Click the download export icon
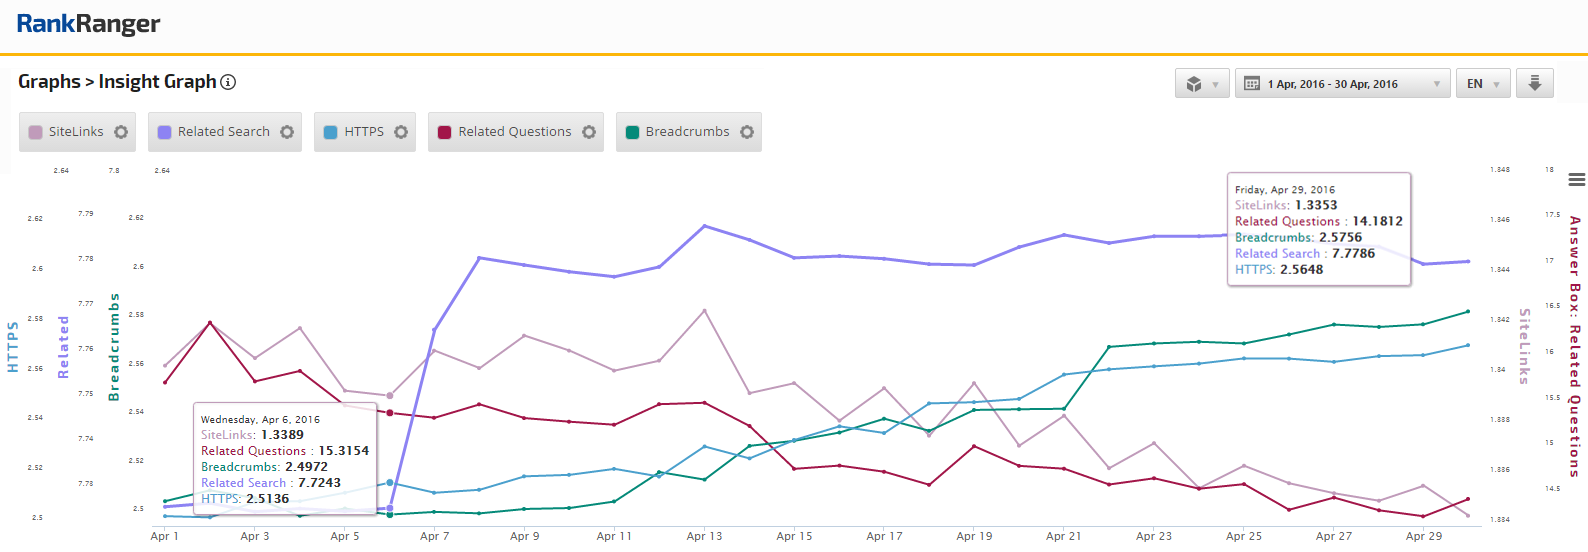 pyautogui.click(x=1534, y=83)
